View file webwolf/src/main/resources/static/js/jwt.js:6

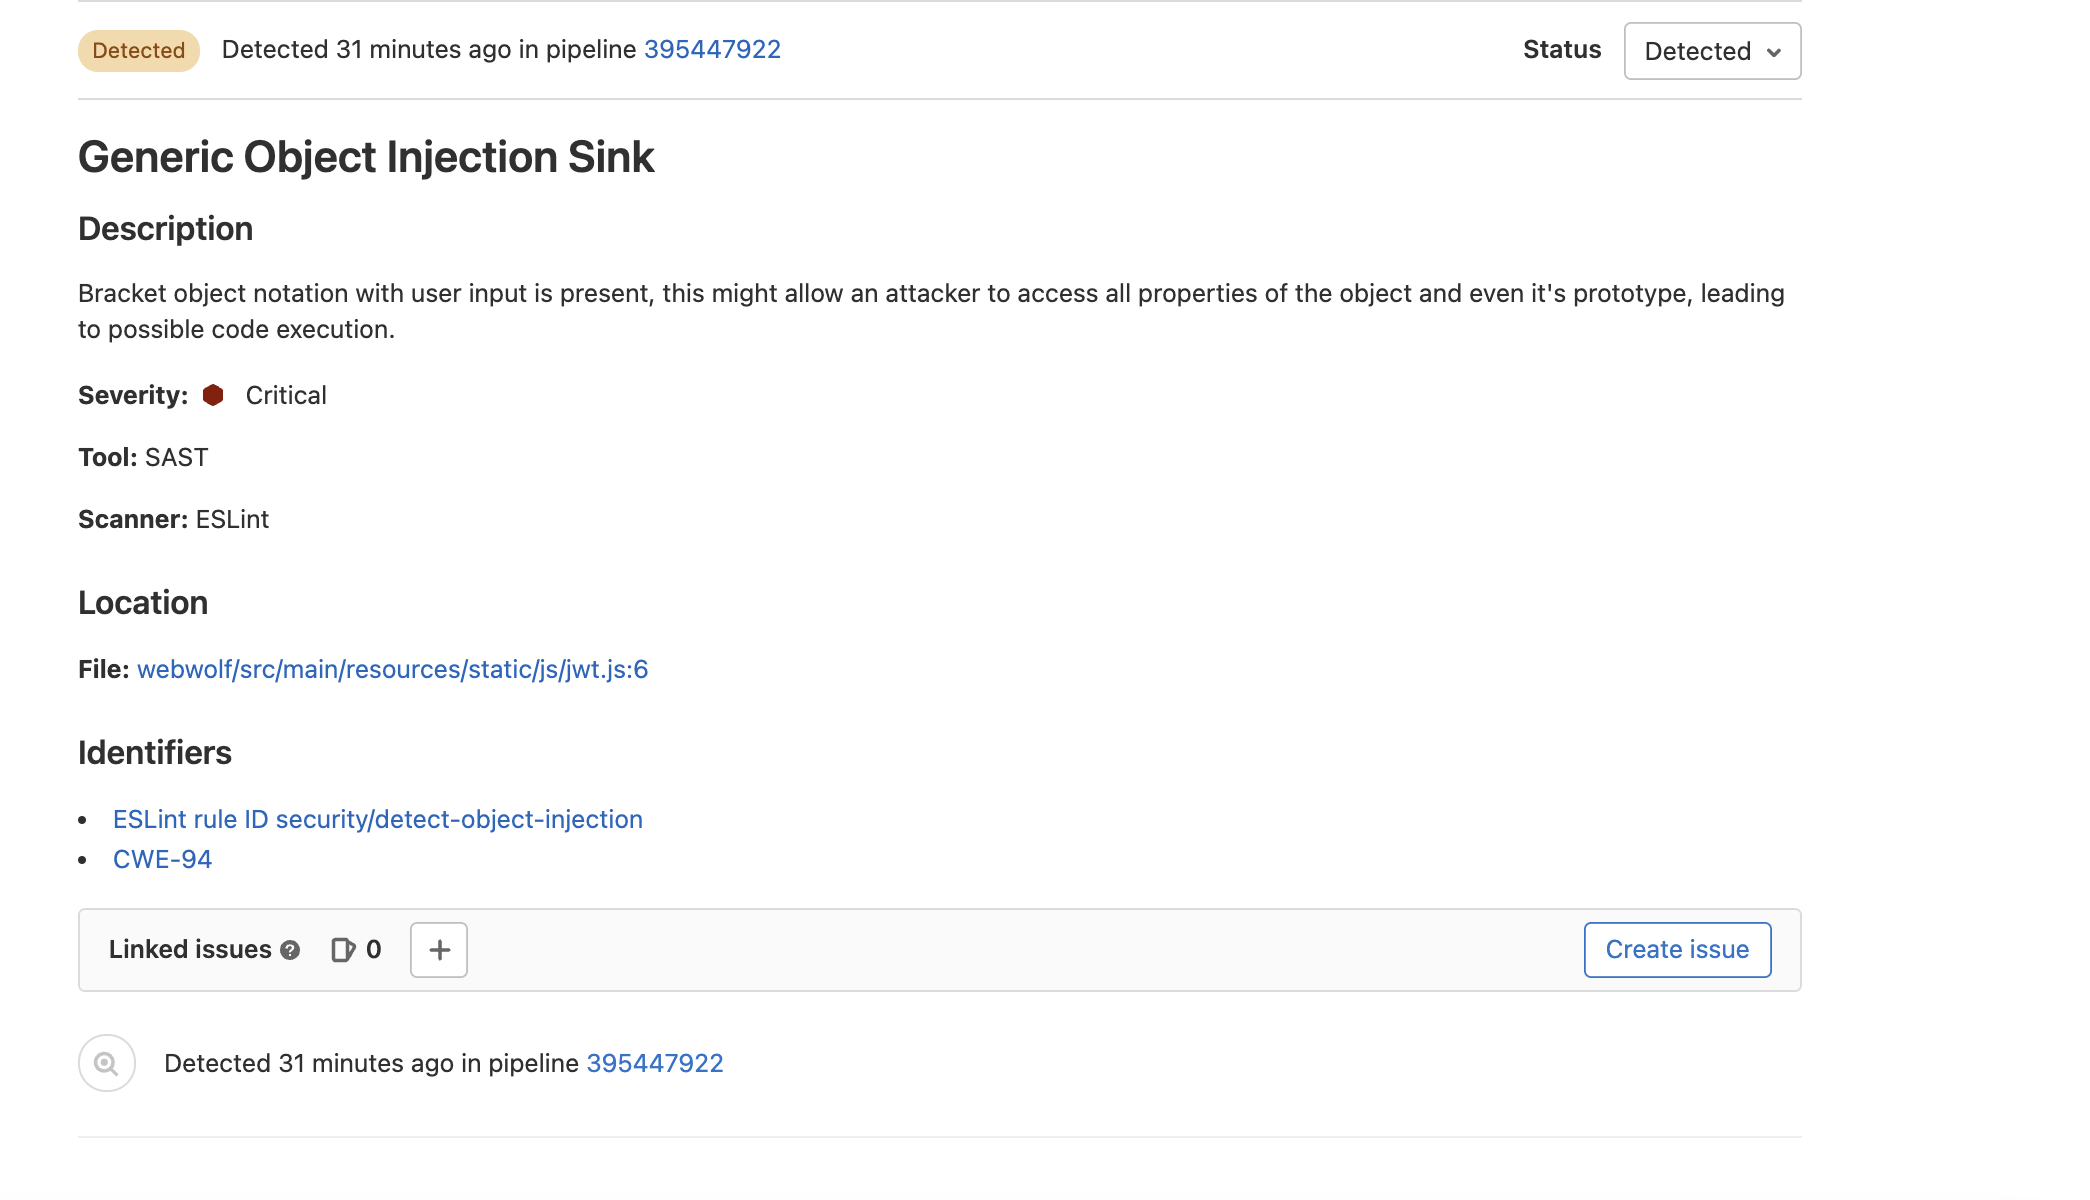pyautogui.click(x=392, y=669)
